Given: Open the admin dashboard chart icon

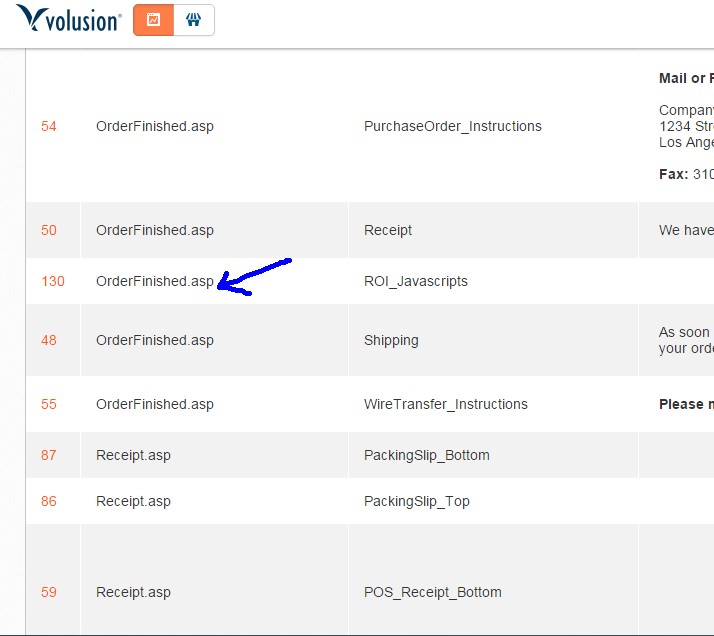Looking at the screenshot, I should 153,20.
